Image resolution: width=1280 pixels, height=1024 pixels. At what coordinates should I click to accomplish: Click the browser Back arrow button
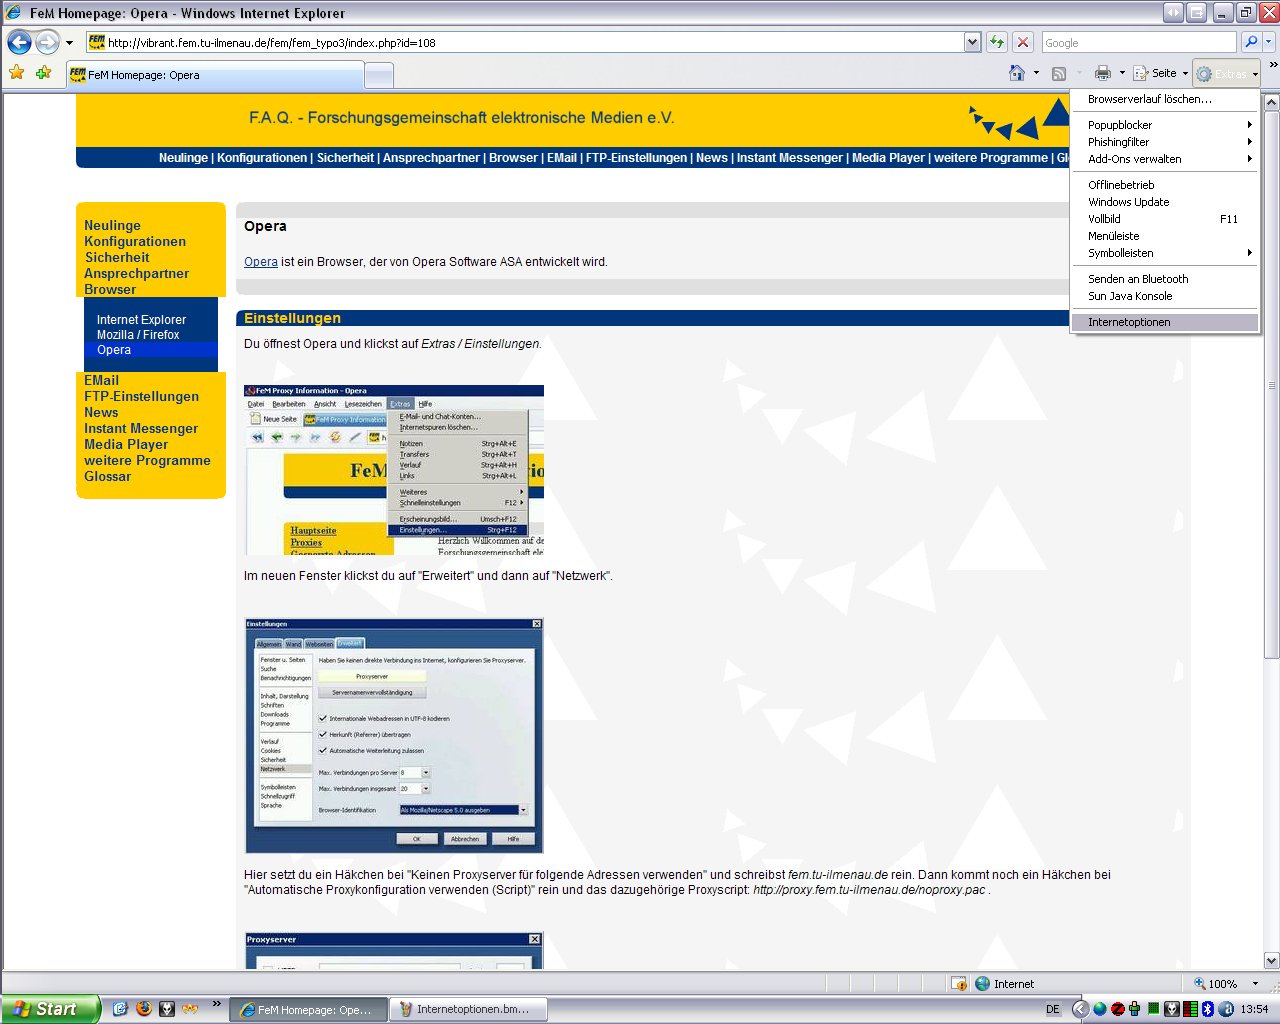click(x=19, y=42)
